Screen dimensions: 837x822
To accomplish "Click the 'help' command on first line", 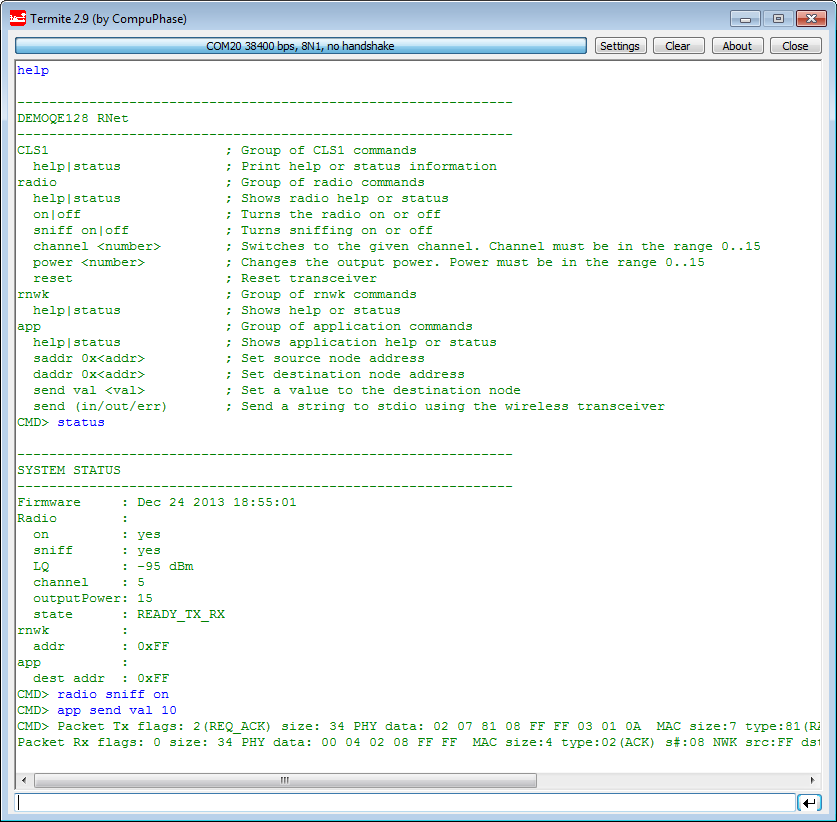I will click(33, 70).
